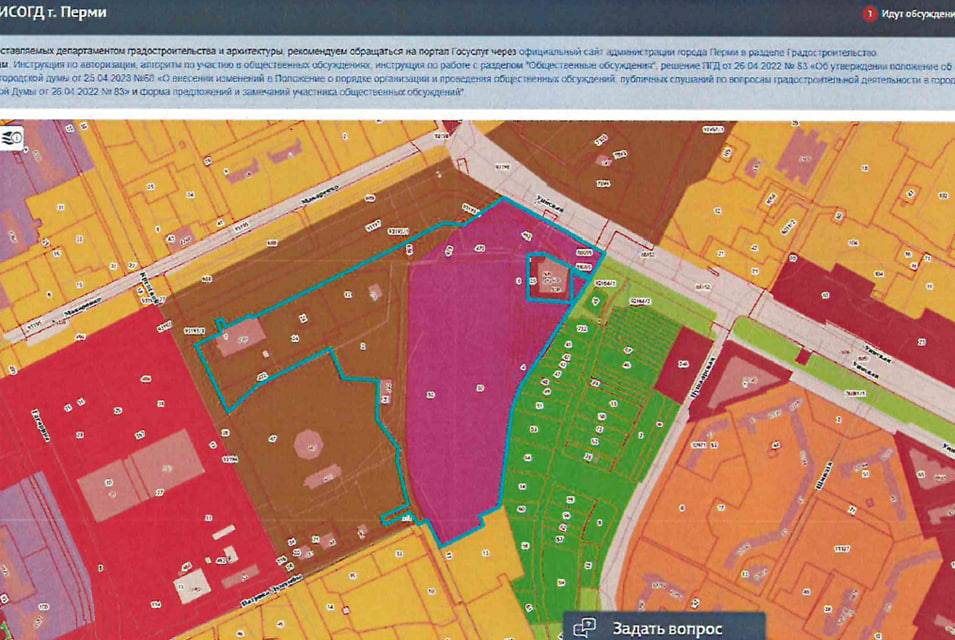Viewport: 955px width, 640px height.
Task: Select the small cyan-outlined parcel near Уинская street
Action: (549, 276)
